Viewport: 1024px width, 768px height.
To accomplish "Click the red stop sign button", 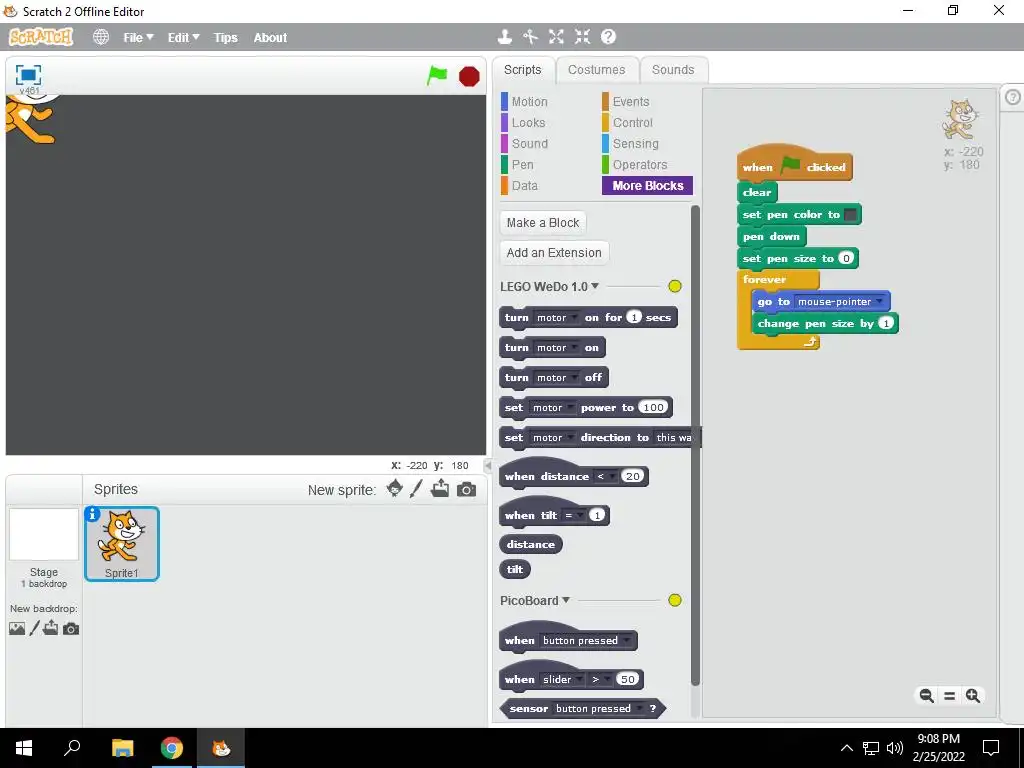I will point(469,76).
